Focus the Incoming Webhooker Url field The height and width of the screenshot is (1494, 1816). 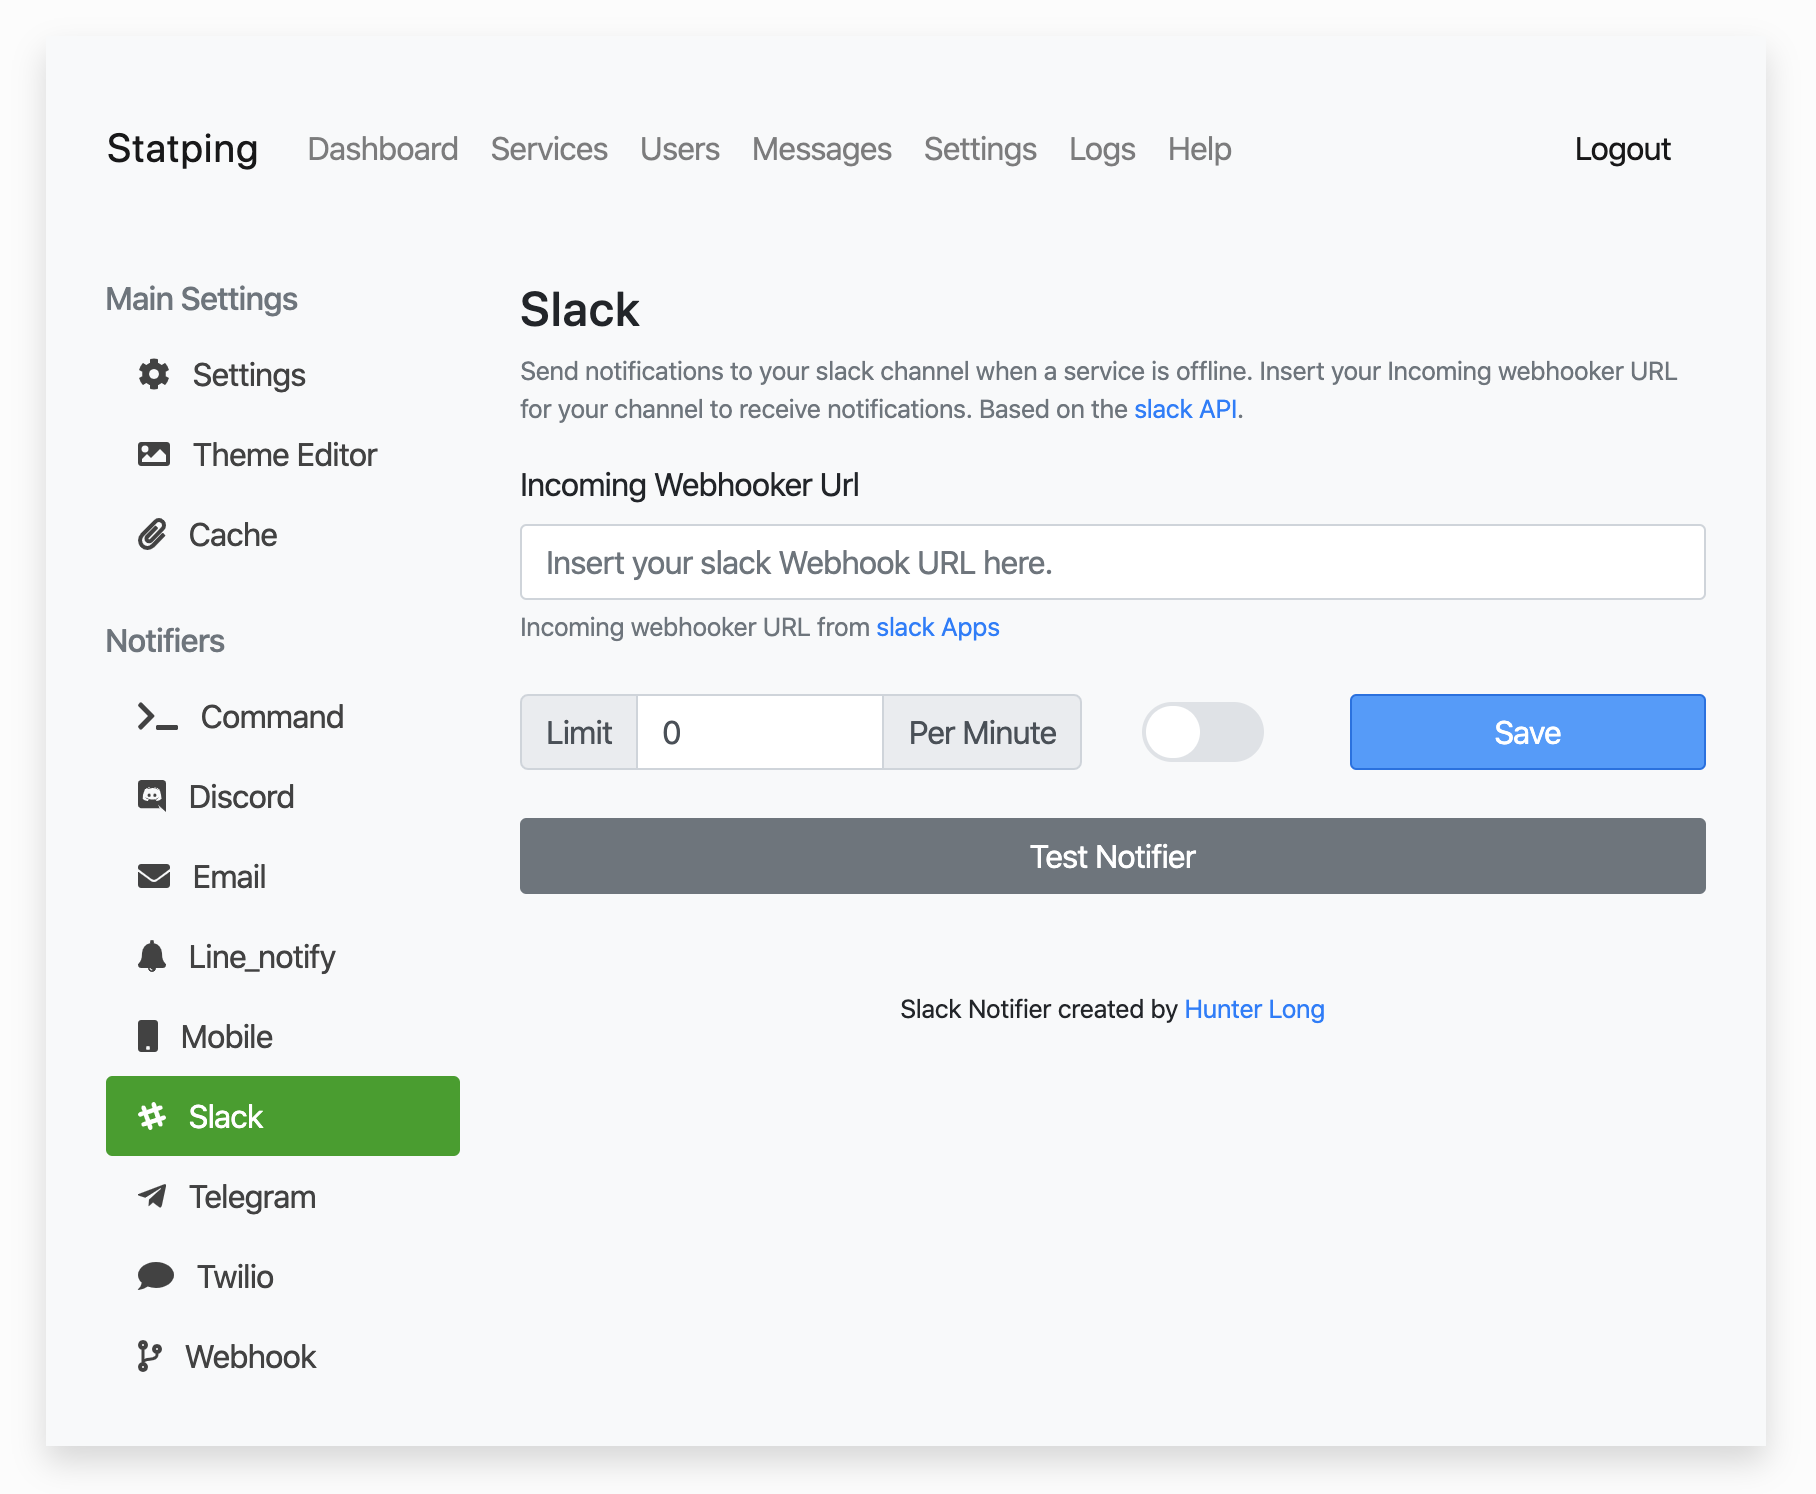1112,562
